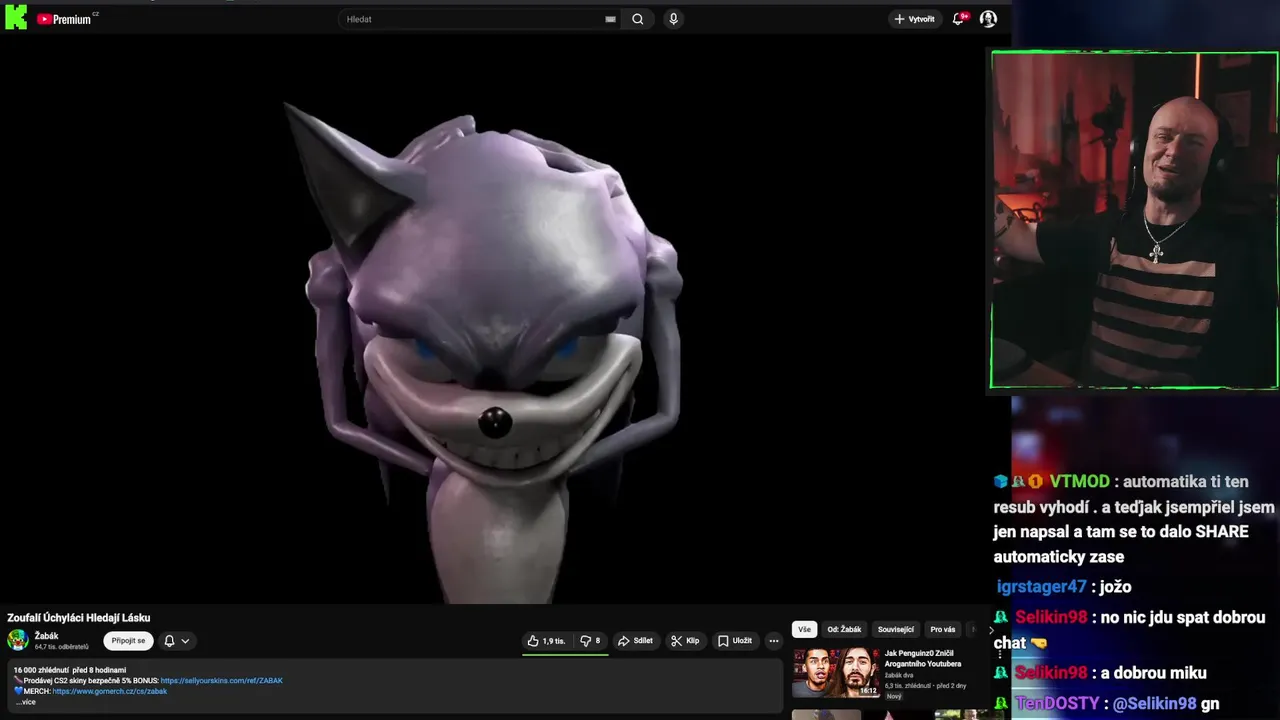Open the account avatar menu
The height and width of the screenshot is (720, 1280).
[x=988, y=19]
